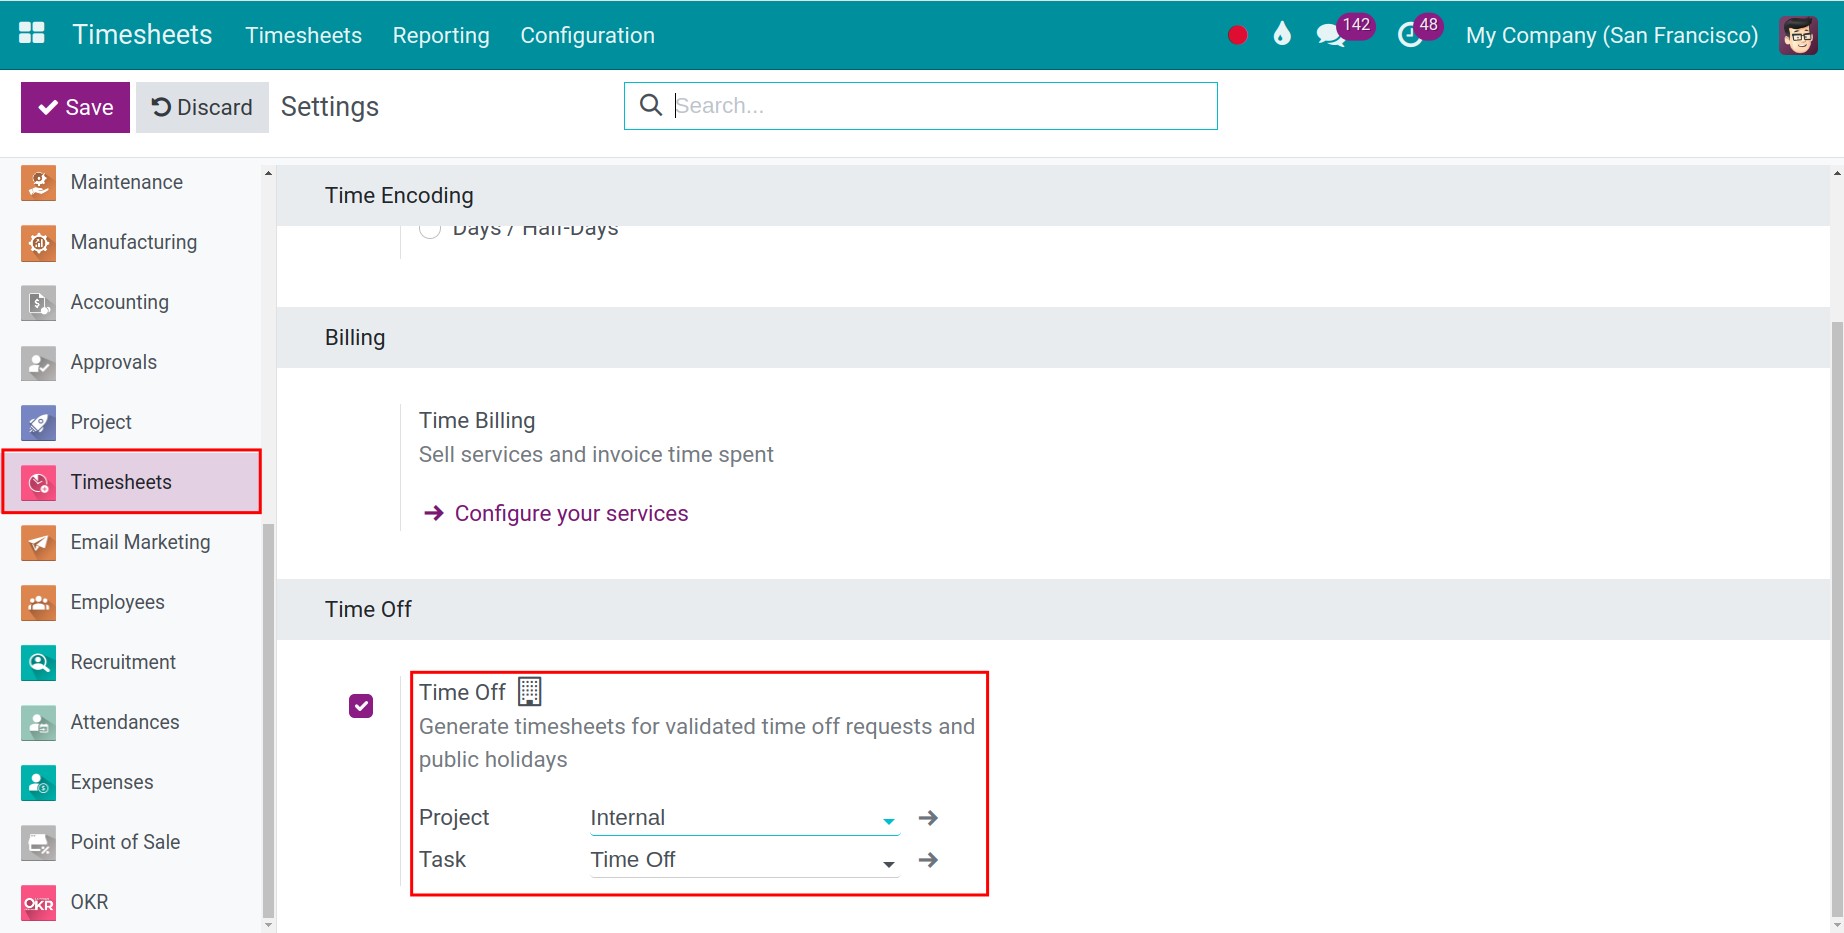
Task: Open the user avatar menu
Action: point(1798,35)
